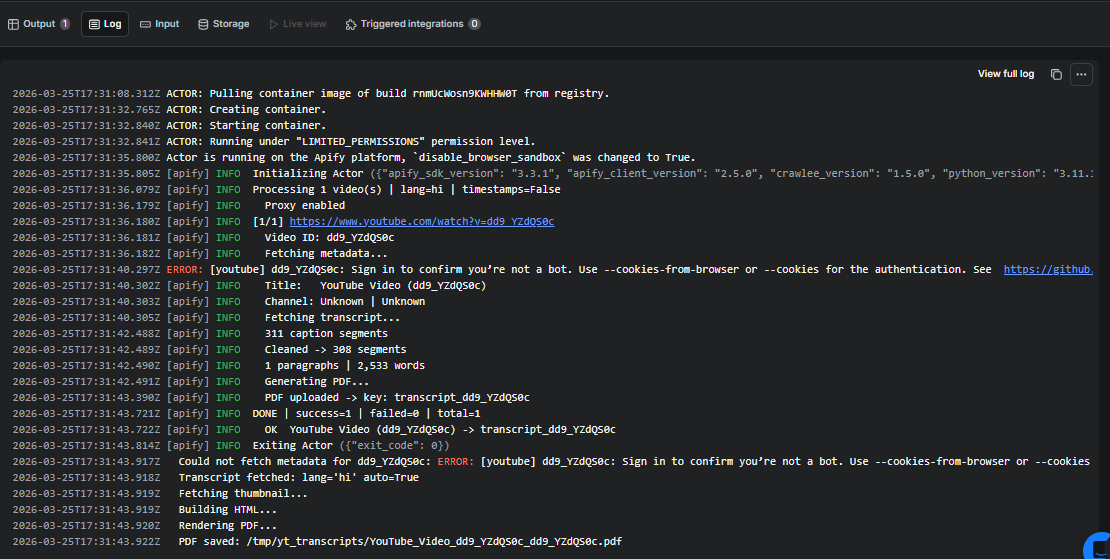Image resolution: width=1110 pixels, height=559 pixels.
Task: Open the three-dots log options menu
Action: (x=1081, y=74)
